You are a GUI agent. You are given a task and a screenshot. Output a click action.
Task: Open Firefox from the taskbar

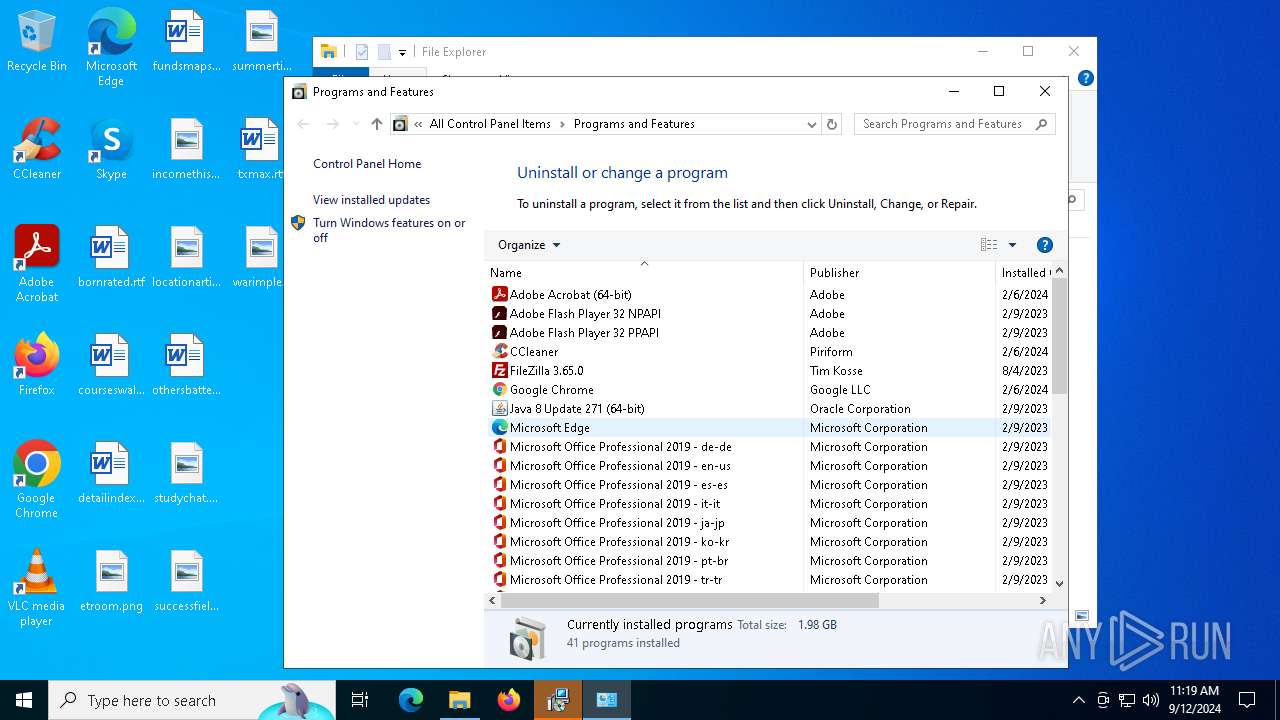pyautogui.click(x=508, y=700)
